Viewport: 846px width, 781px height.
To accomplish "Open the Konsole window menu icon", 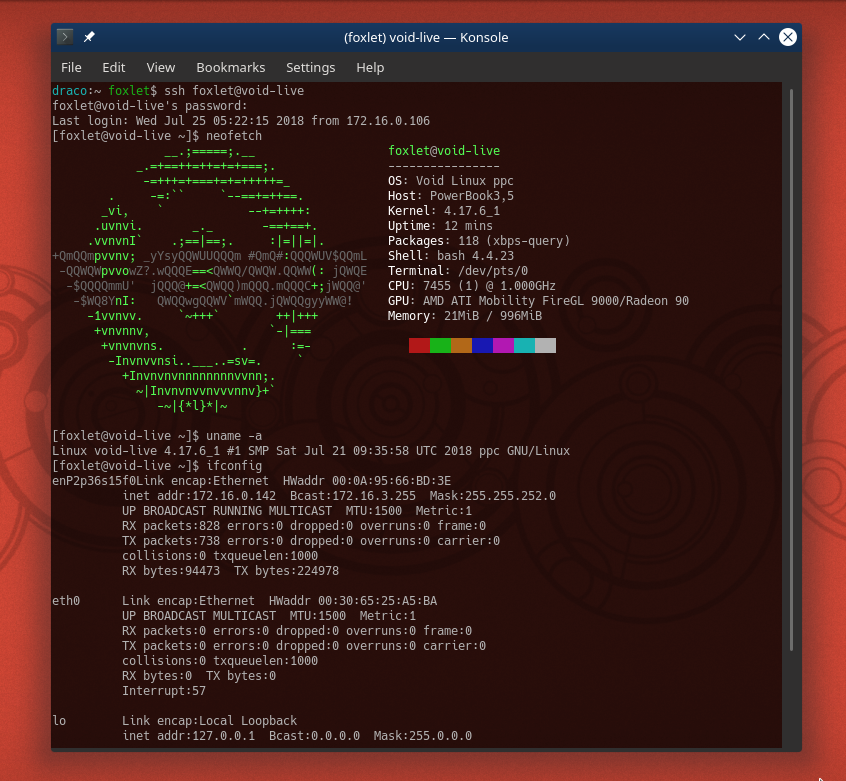I will click(65, 37).
